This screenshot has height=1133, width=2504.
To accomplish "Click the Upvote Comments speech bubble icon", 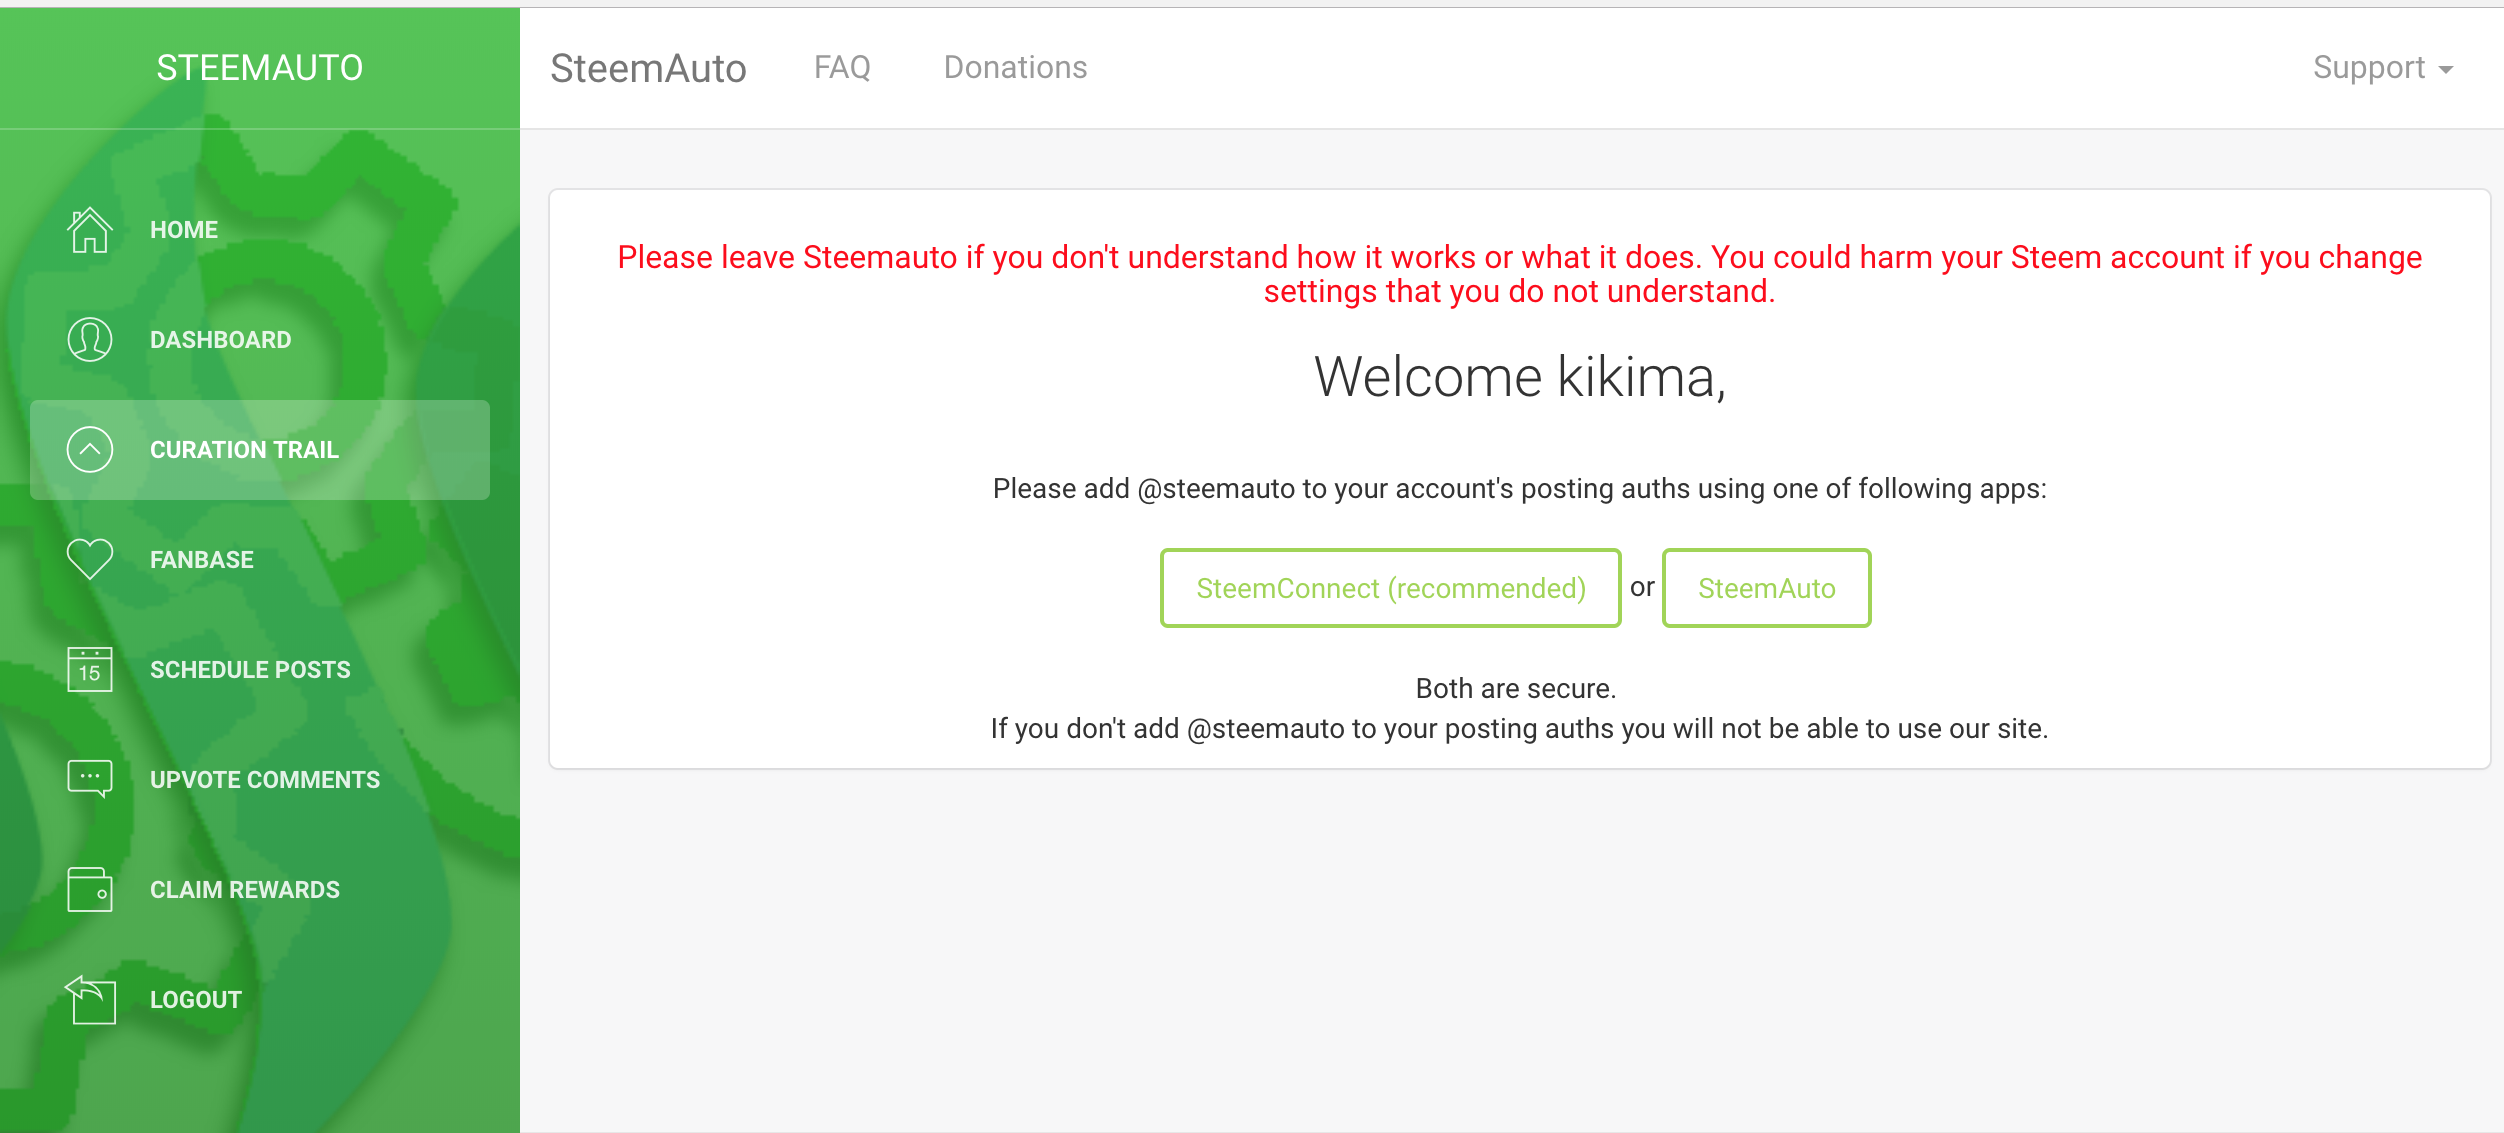I will [89, 779].
